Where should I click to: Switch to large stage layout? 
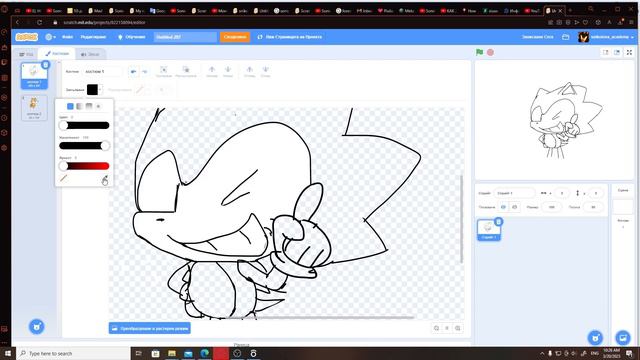click(617, 52)
